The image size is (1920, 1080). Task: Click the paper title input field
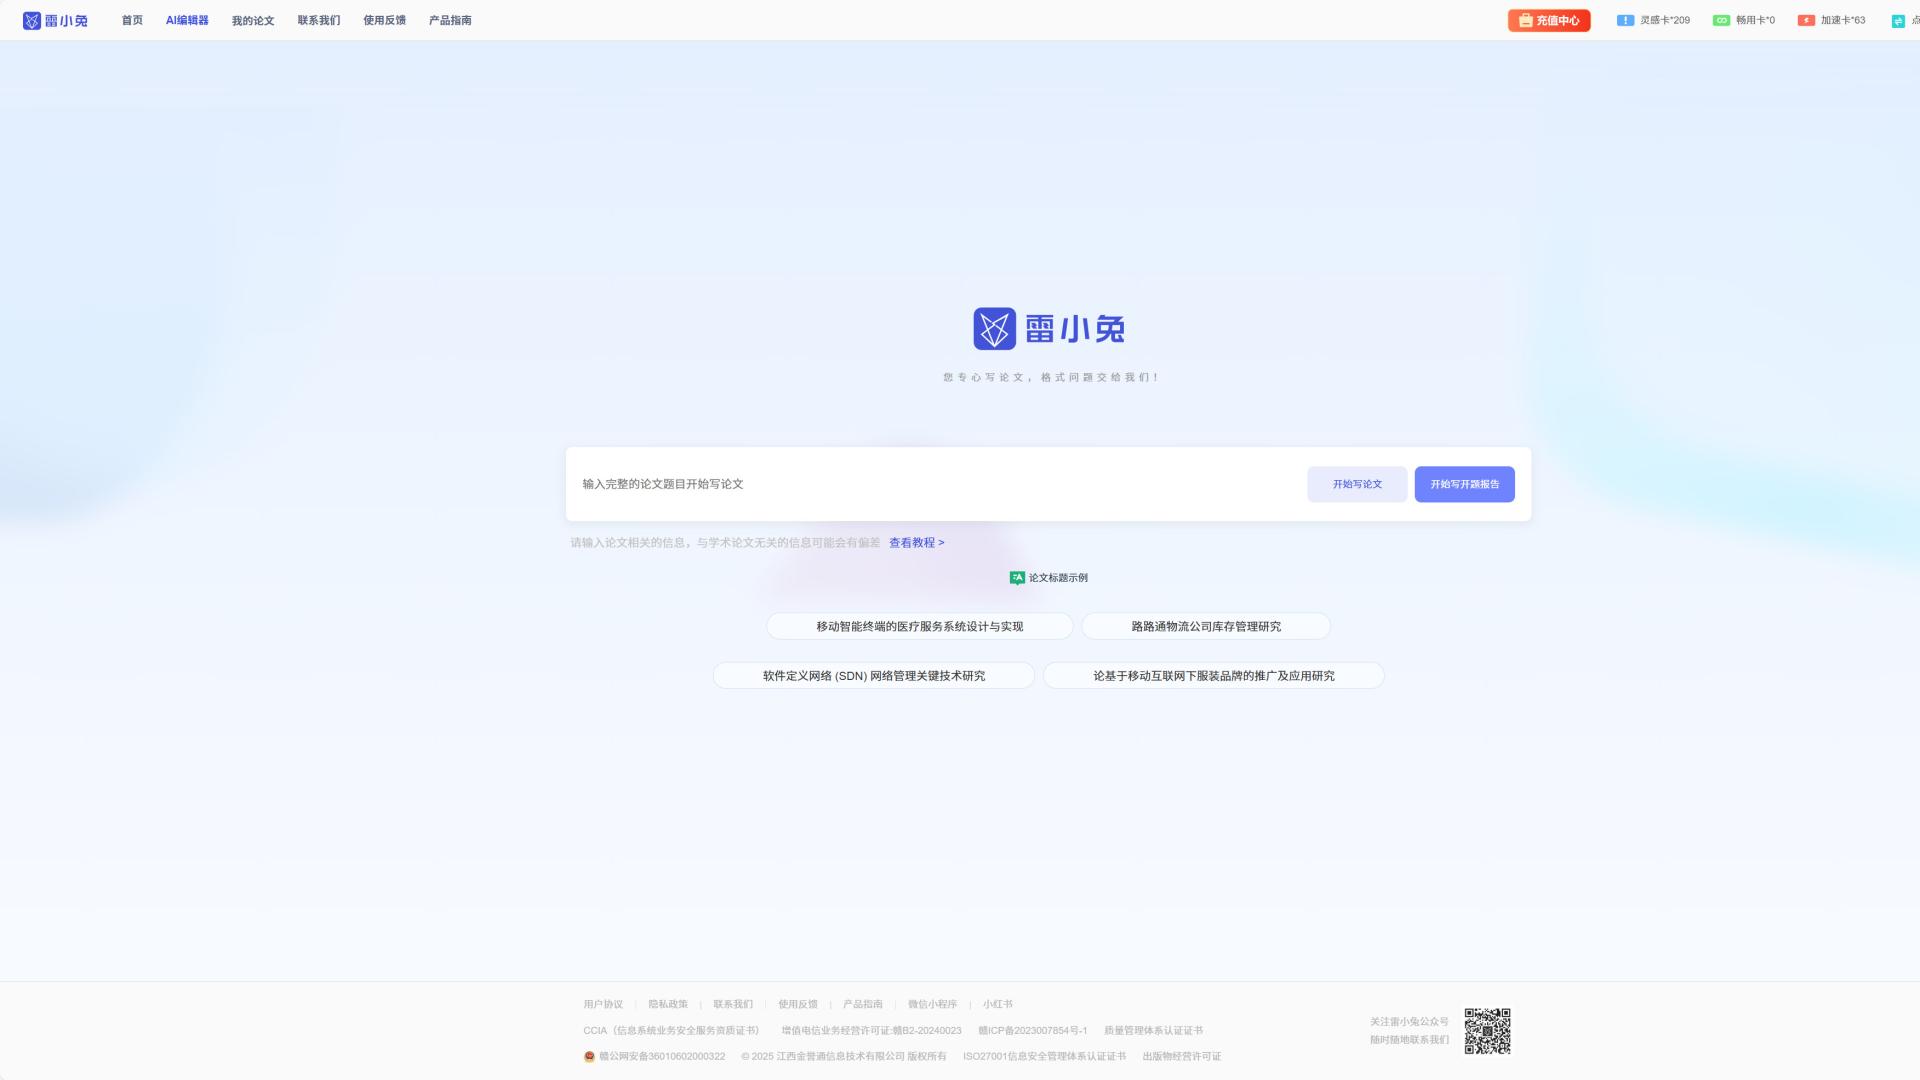point(900,484)
